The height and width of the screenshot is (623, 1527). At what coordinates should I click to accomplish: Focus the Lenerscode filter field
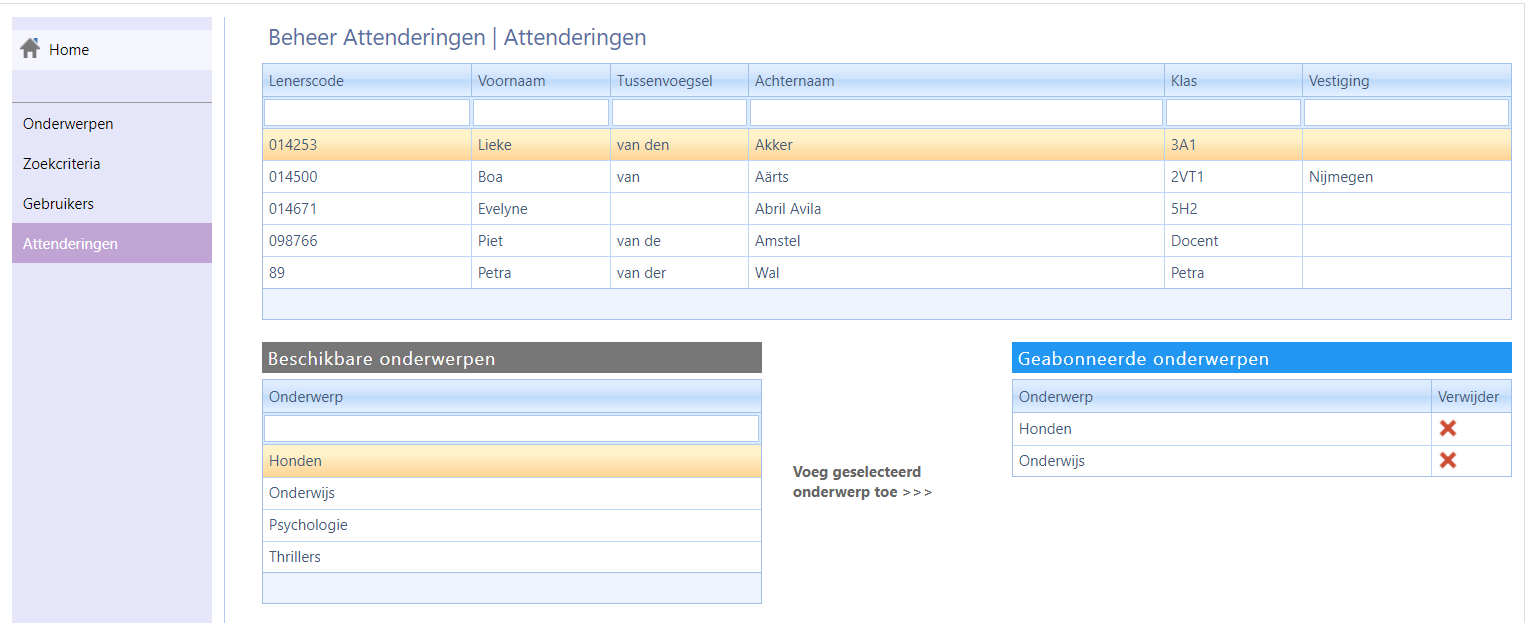click(366, 112)
